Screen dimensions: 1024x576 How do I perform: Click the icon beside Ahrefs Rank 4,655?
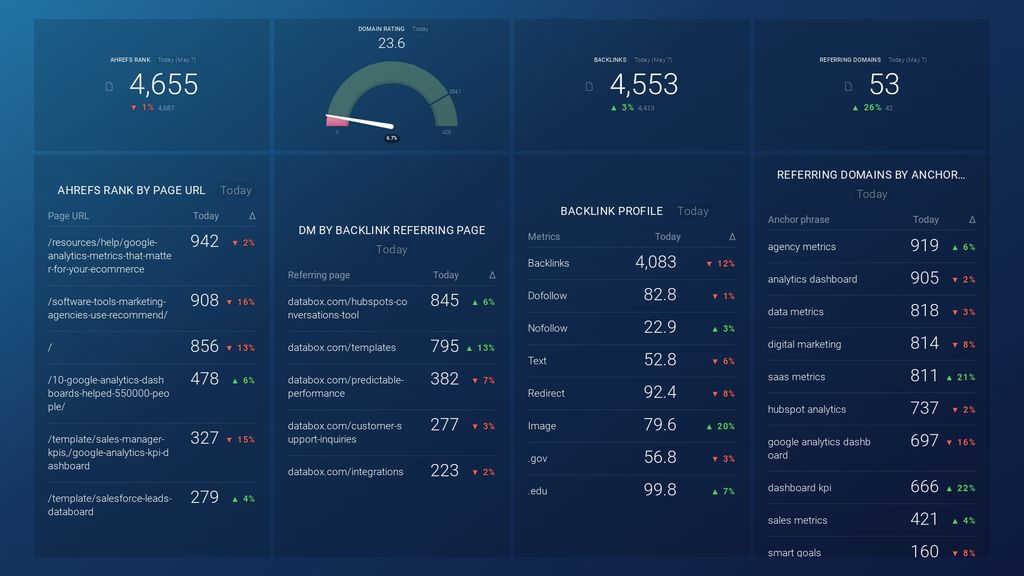click(109, 86)
